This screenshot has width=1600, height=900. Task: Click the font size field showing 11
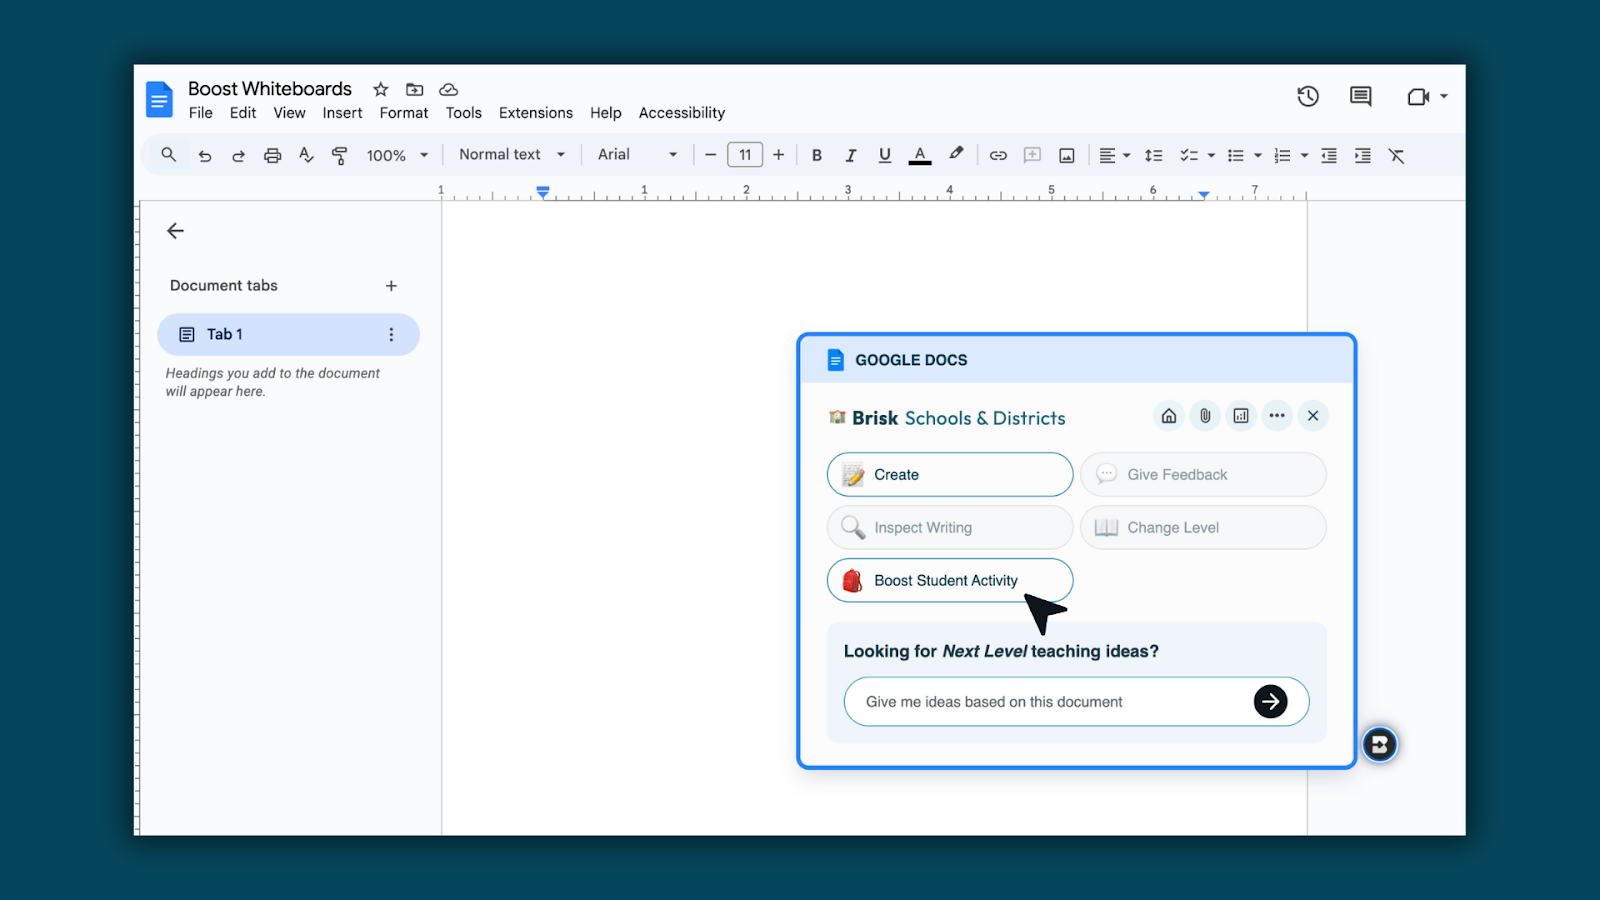pos(745,155)
